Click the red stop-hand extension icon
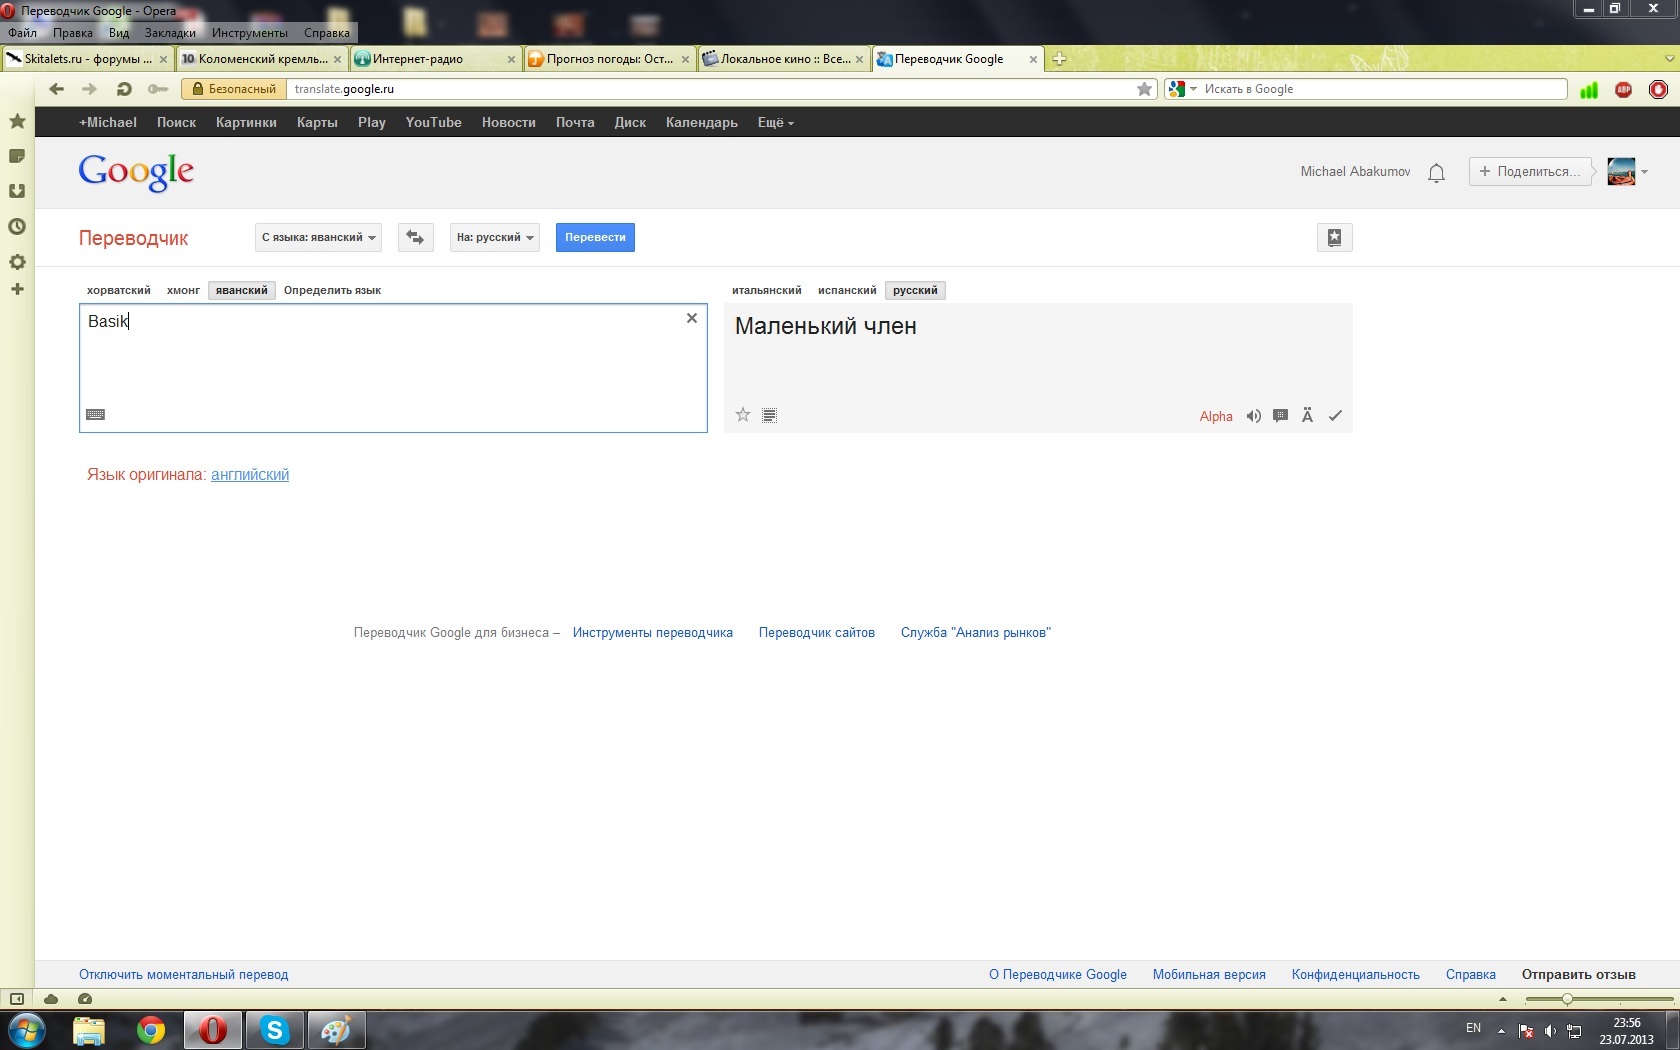The height and width of the screenshot is (1050, 1680). [1658, 90]
